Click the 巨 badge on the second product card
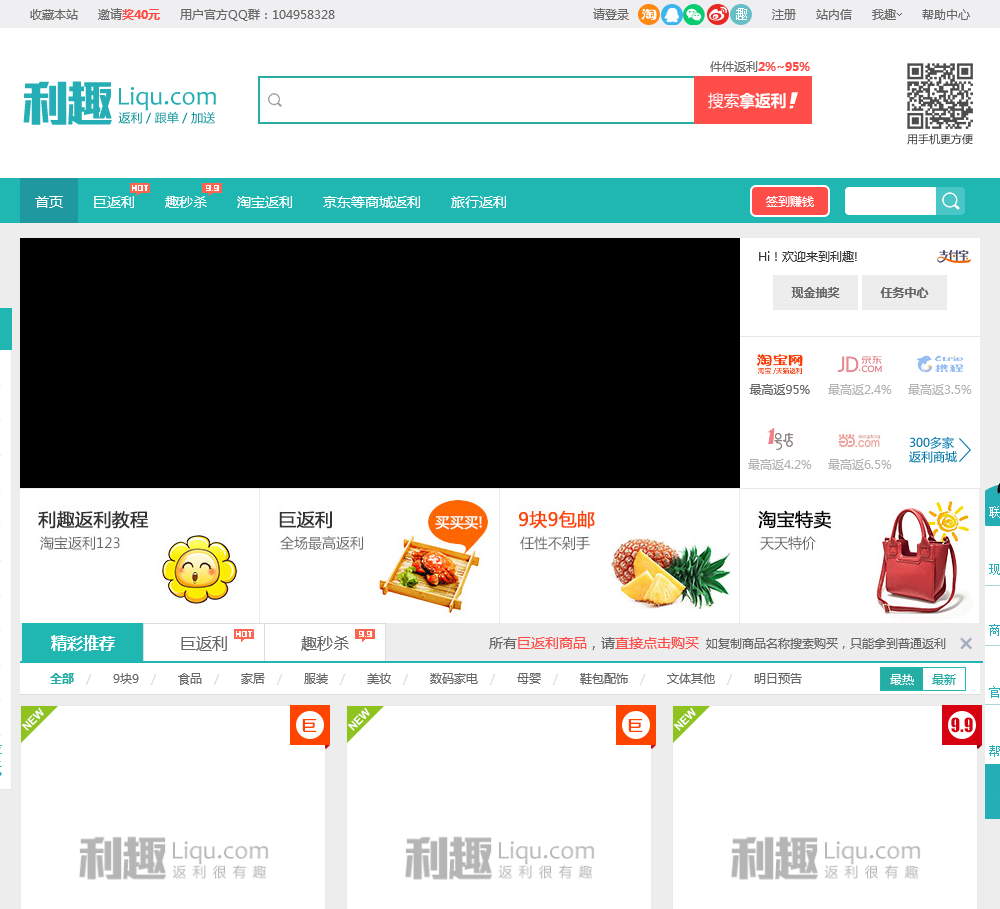Image resolution: width=1000 pixels, height=909 pixels. 636,725
